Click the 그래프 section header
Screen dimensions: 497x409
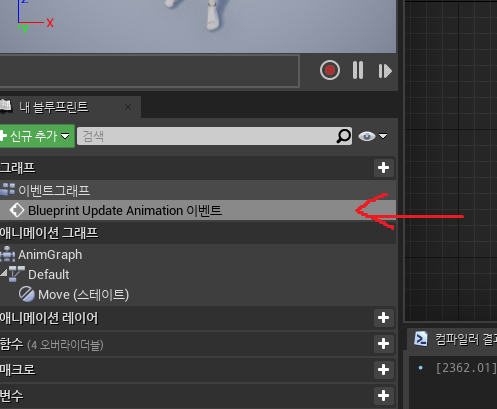[x=198, y=168]
